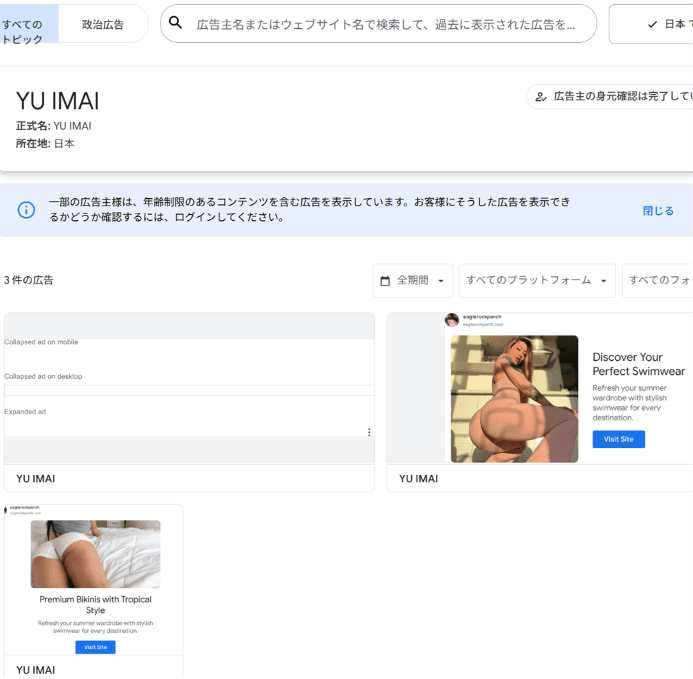Open the Premium Bikinis ad image
This screenshot has height=679, width=693.
tap(95, 554)
